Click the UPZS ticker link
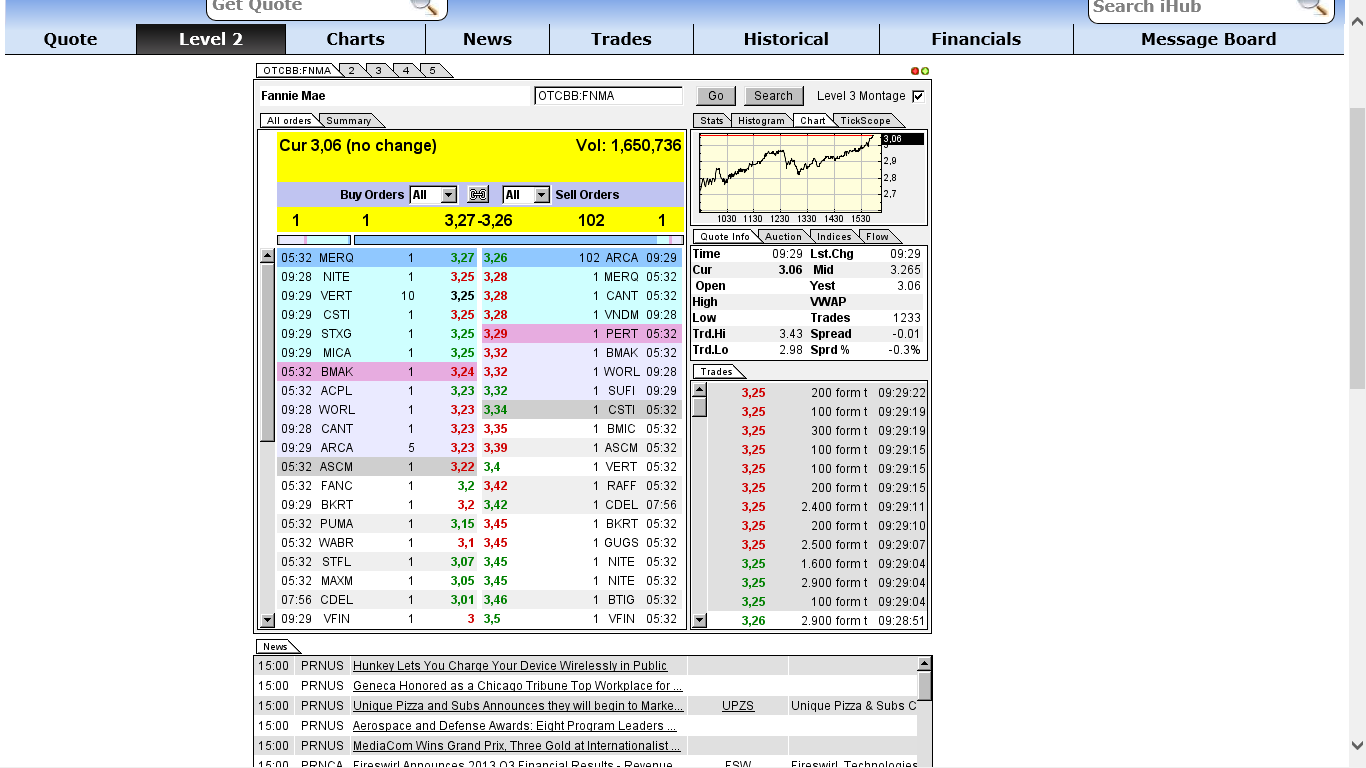The image size is (1366, 768). point(738,706)
